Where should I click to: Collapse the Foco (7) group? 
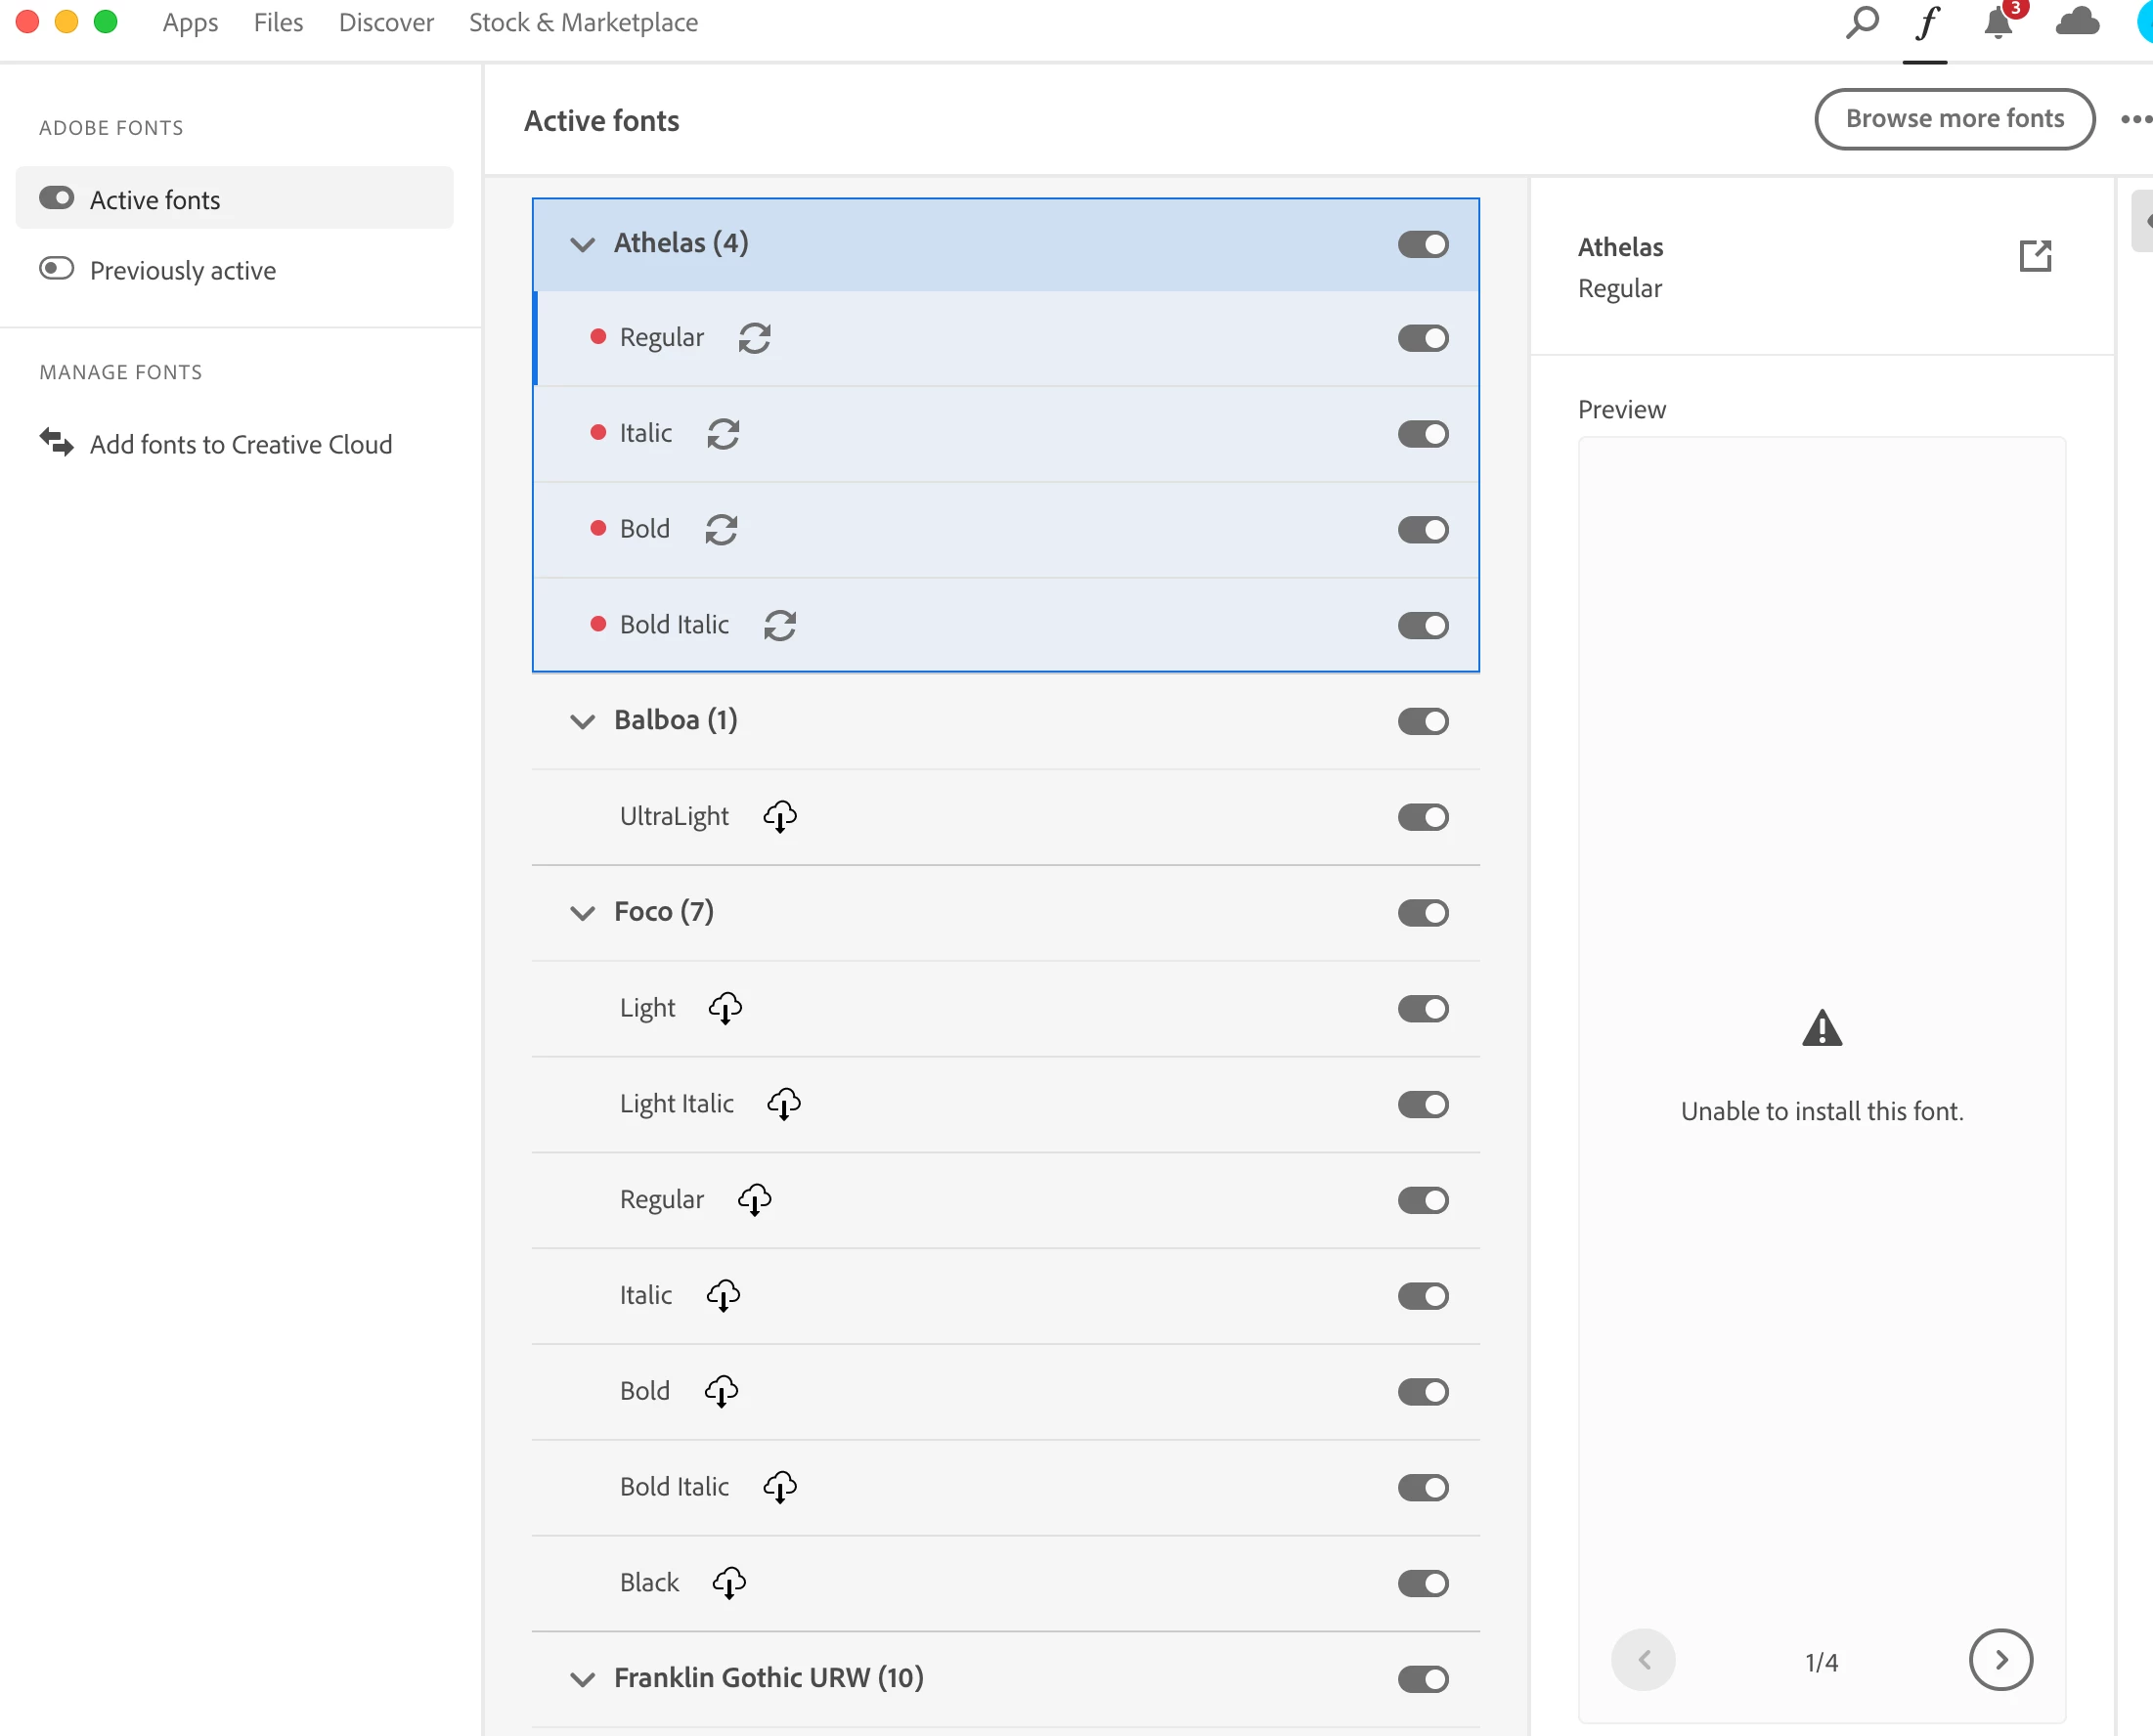click(x=582, y=912)
